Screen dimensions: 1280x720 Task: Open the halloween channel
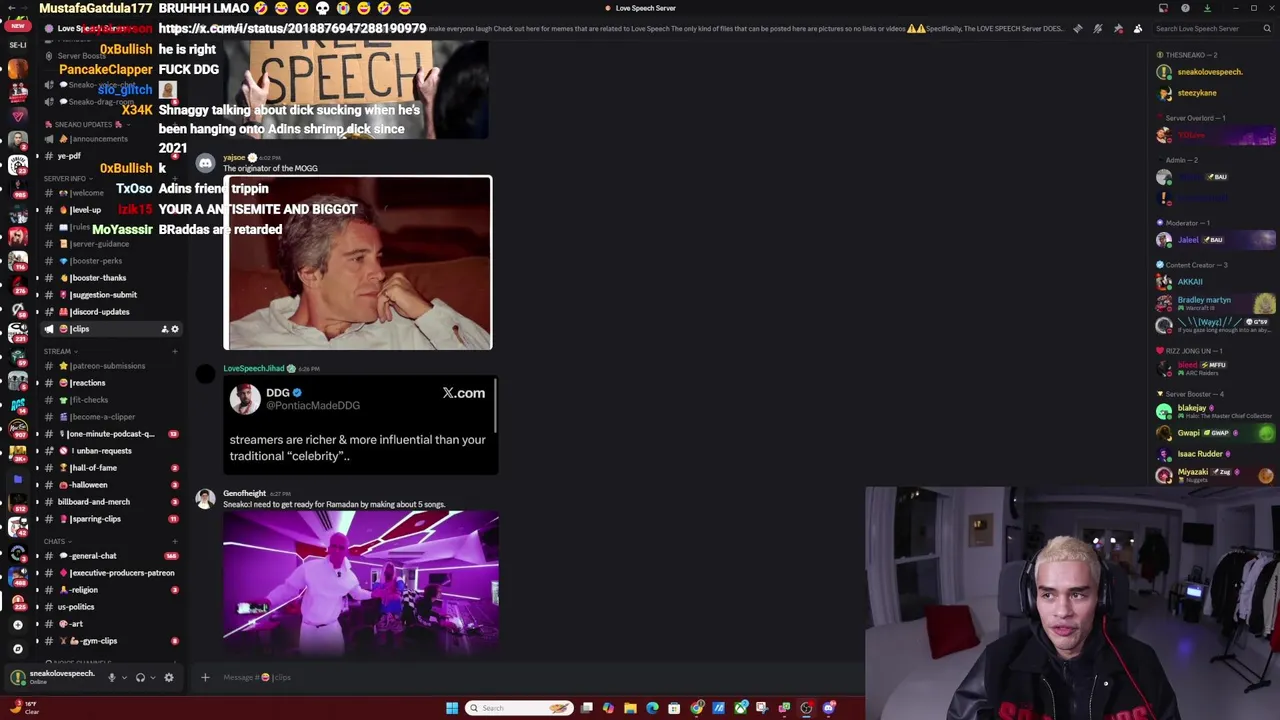pyautogui.click(x=110, y=485)
